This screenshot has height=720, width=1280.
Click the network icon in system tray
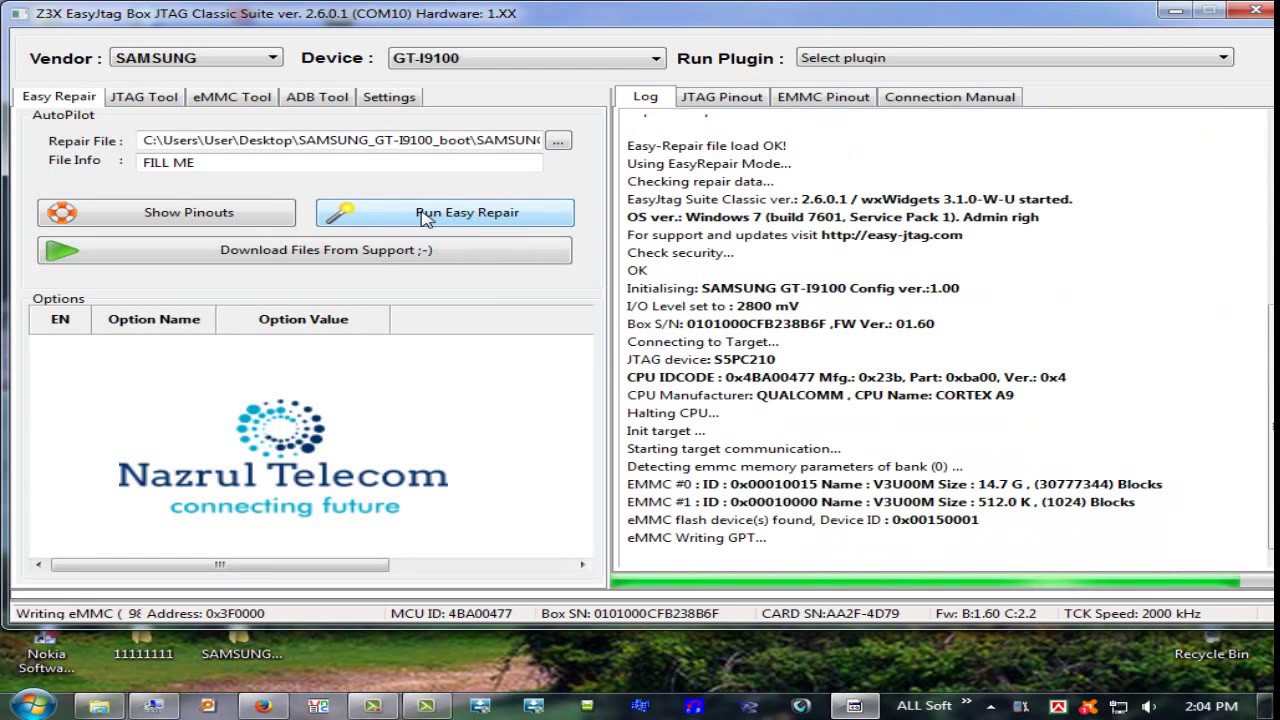pos(1119,706)
